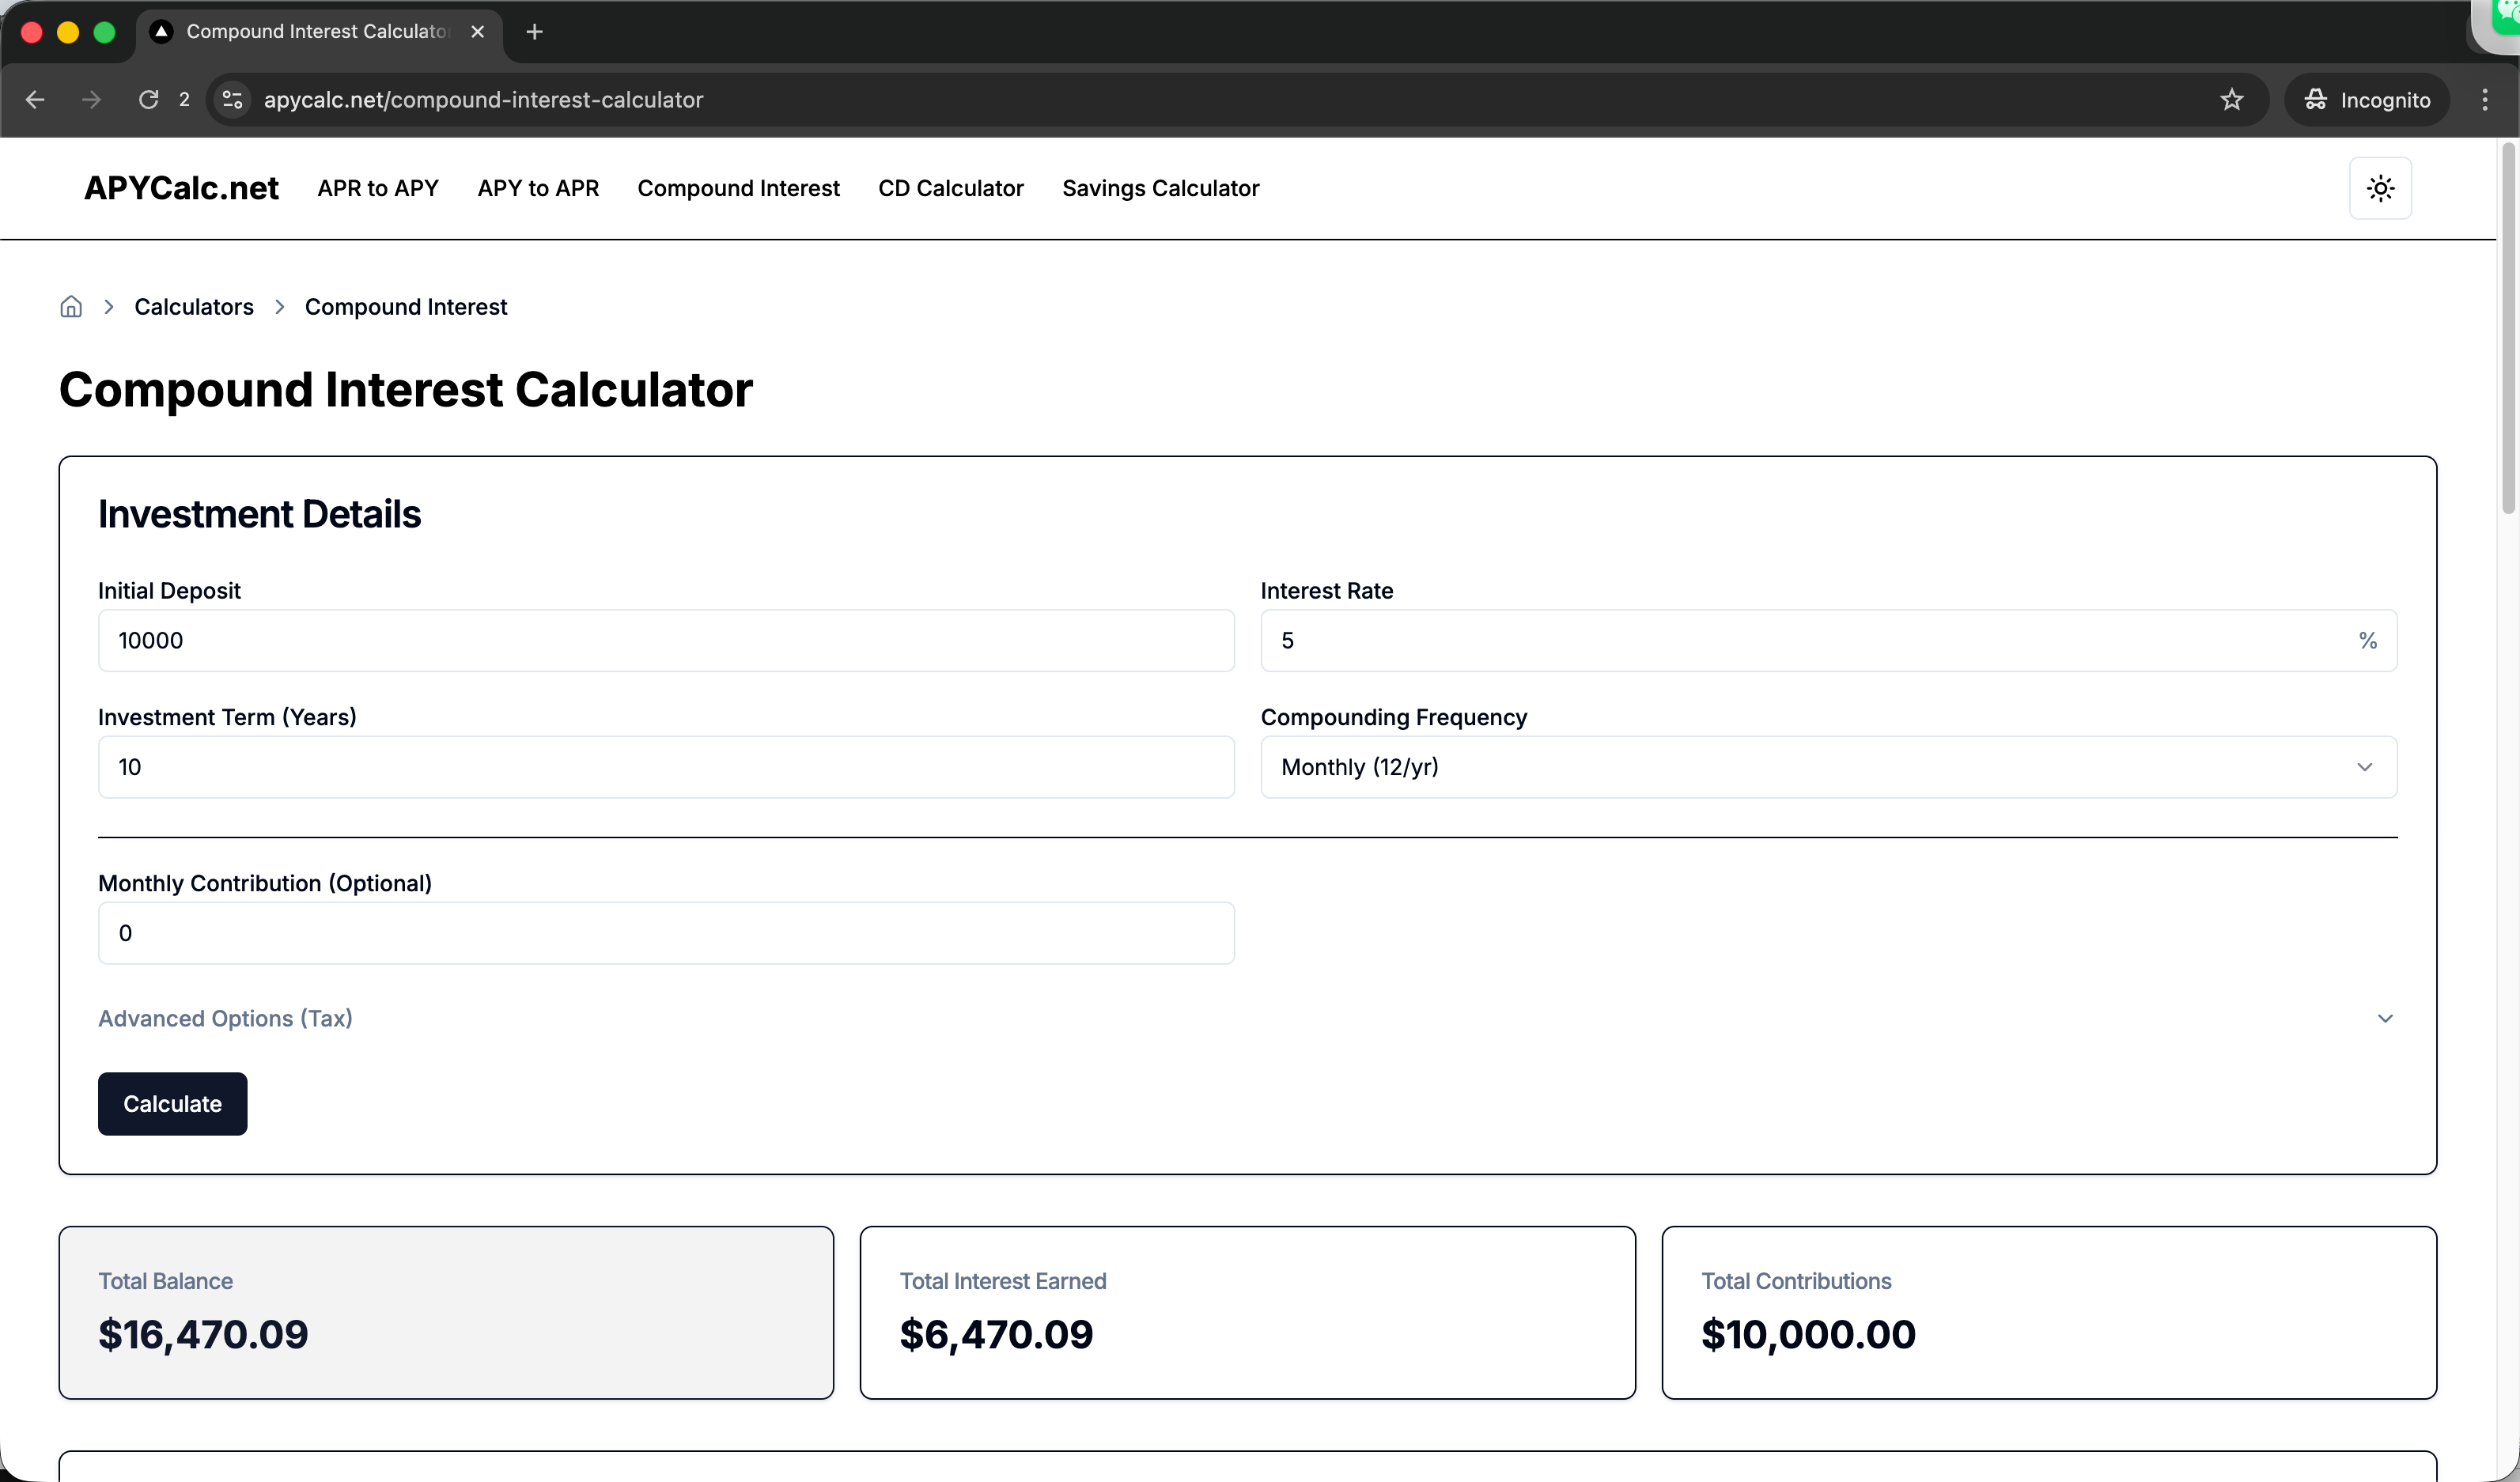
Task: Navigate to Calculators via breadcrumb link
Action: coord(193,306)
